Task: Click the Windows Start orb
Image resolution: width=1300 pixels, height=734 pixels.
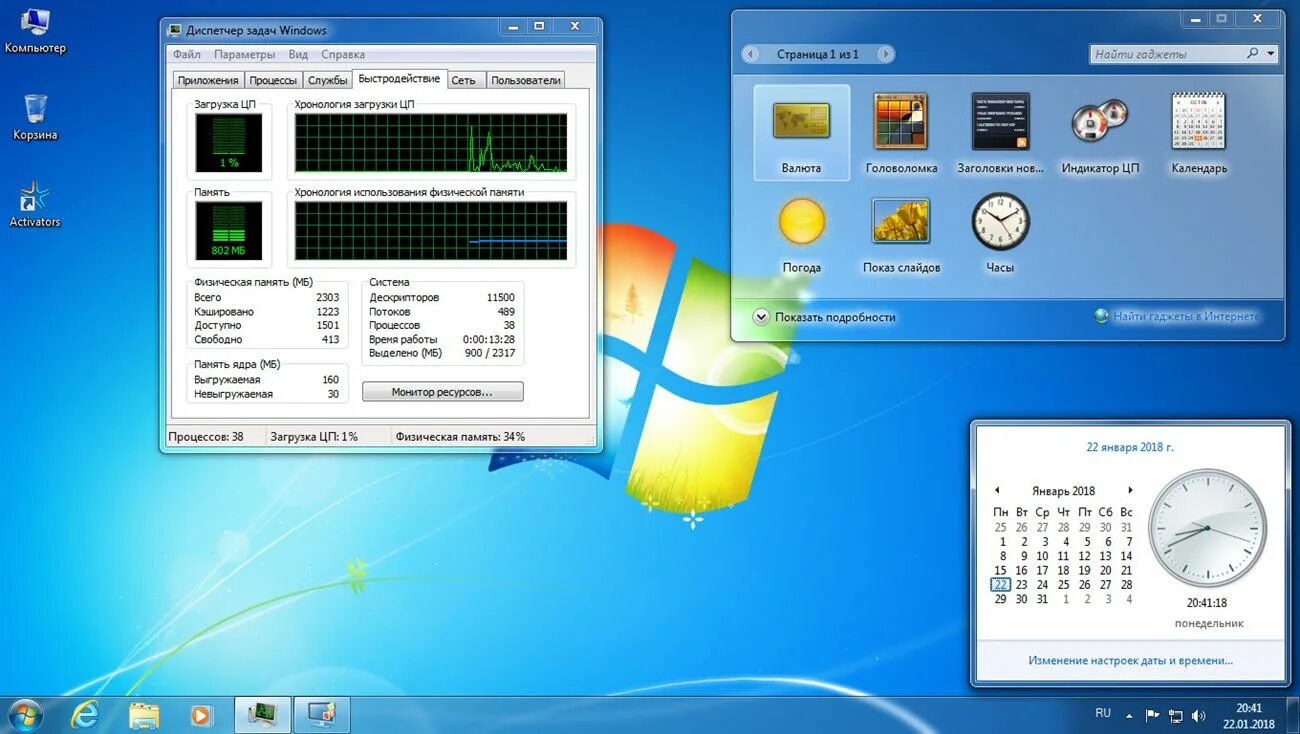Action: [x=25, y=714]
